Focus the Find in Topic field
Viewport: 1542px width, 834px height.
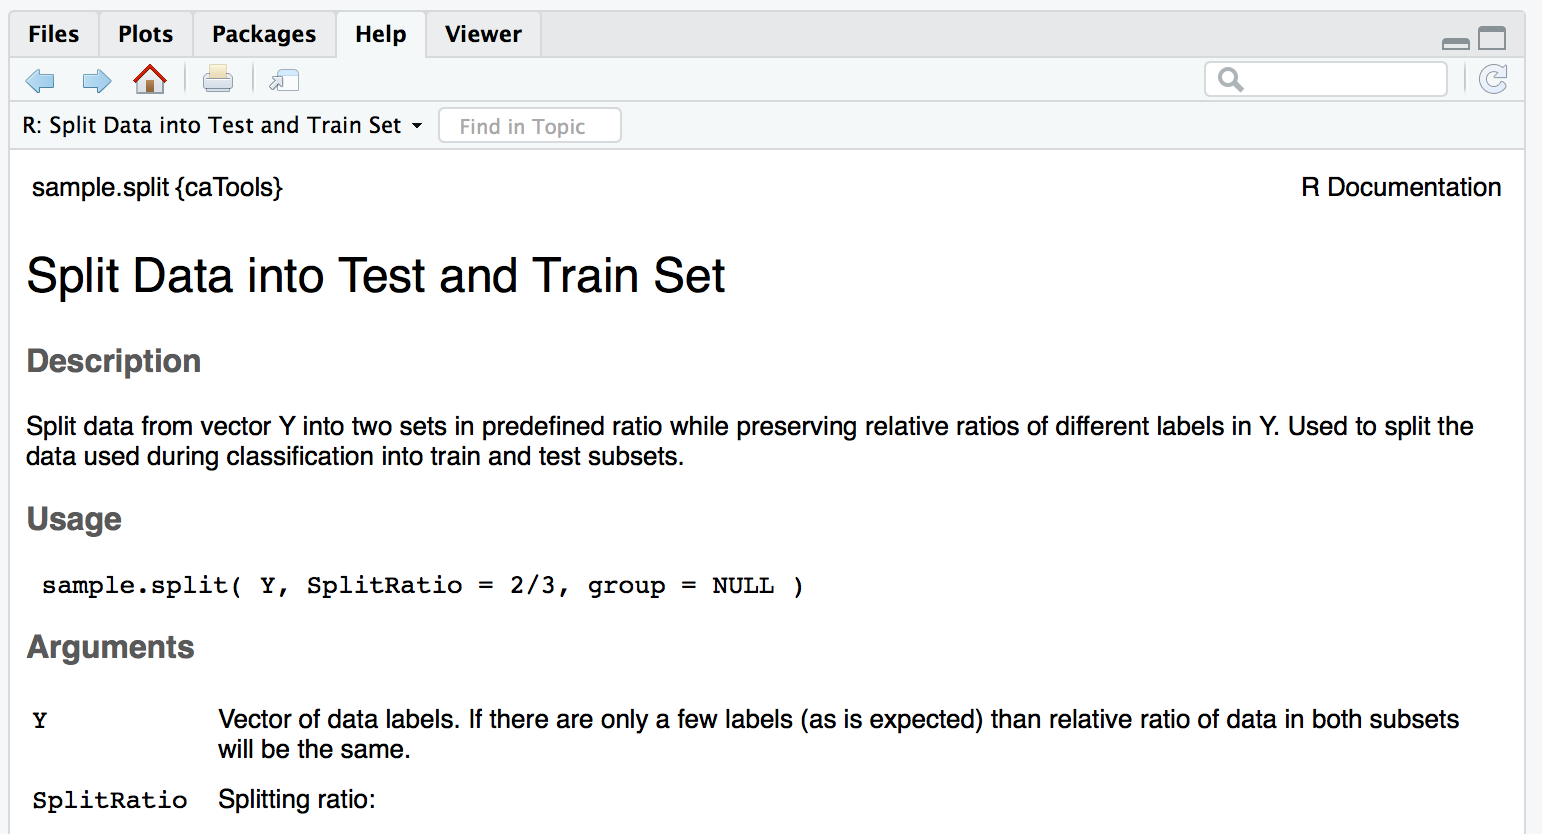pos(530,126)
